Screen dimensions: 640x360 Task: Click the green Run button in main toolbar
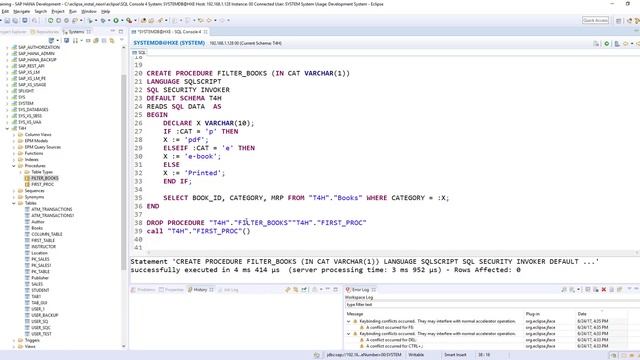pos(116,20)
